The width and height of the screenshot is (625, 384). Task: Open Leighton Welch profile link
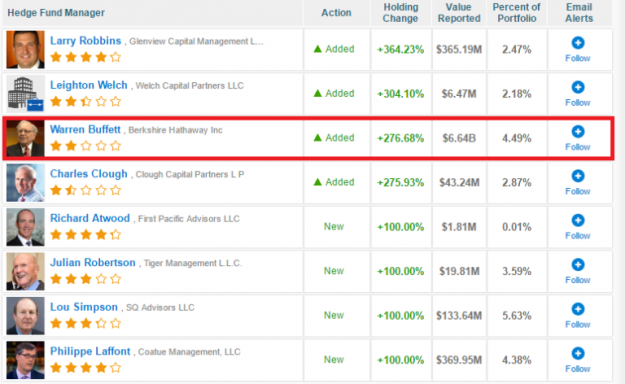88,85
